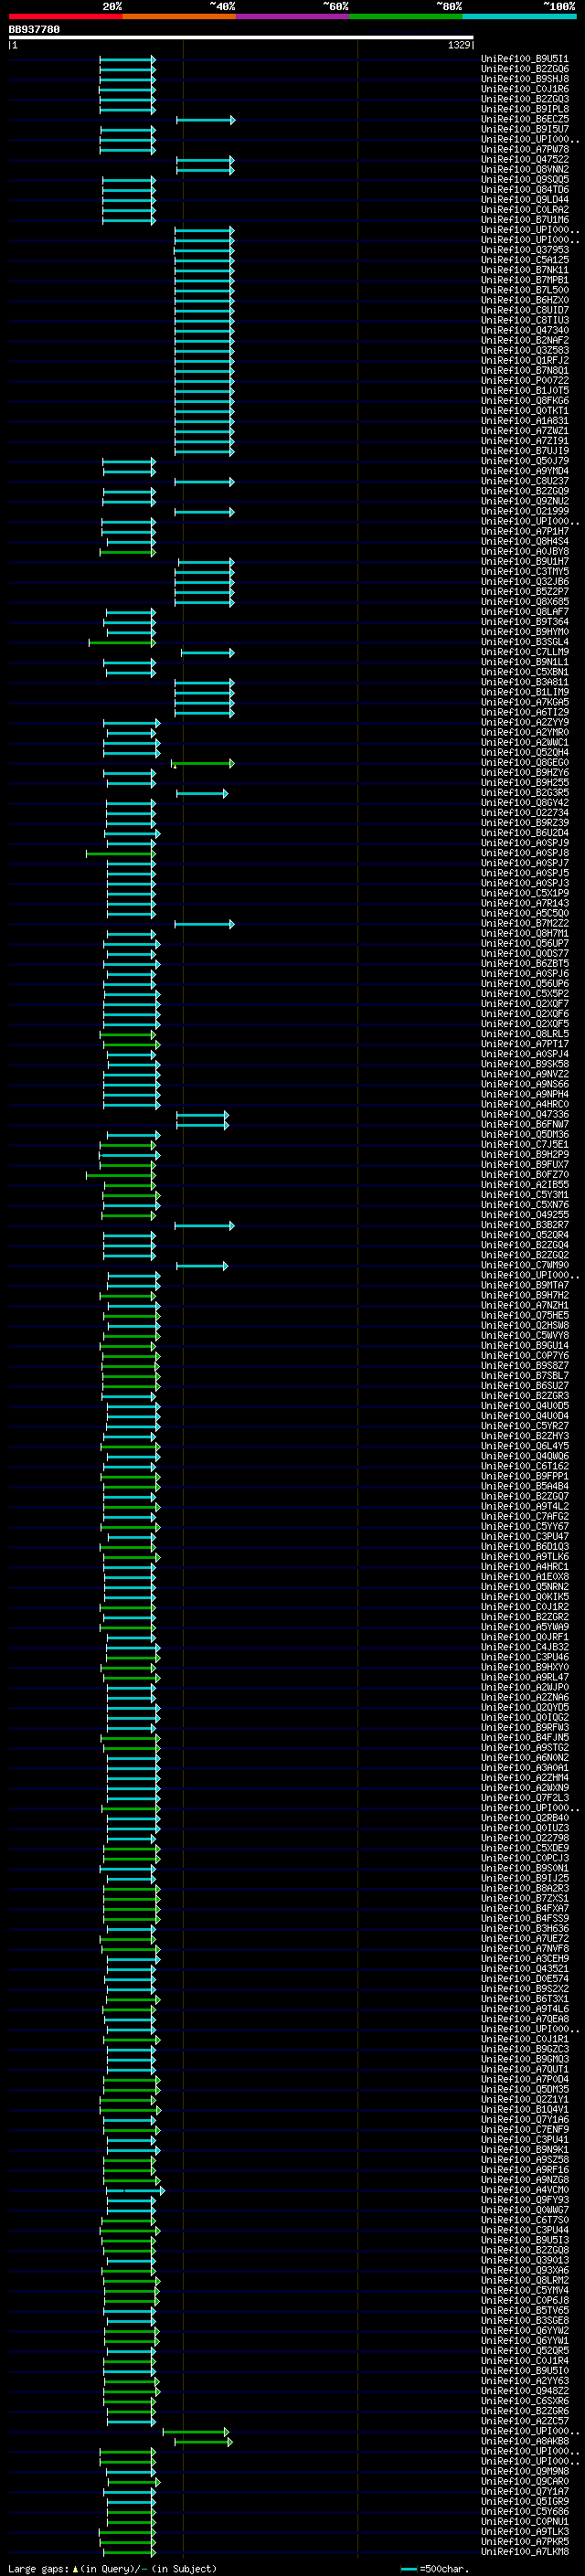
Task: Select the UniRef100_B2G3R5 label
Action: pos(525,793)
